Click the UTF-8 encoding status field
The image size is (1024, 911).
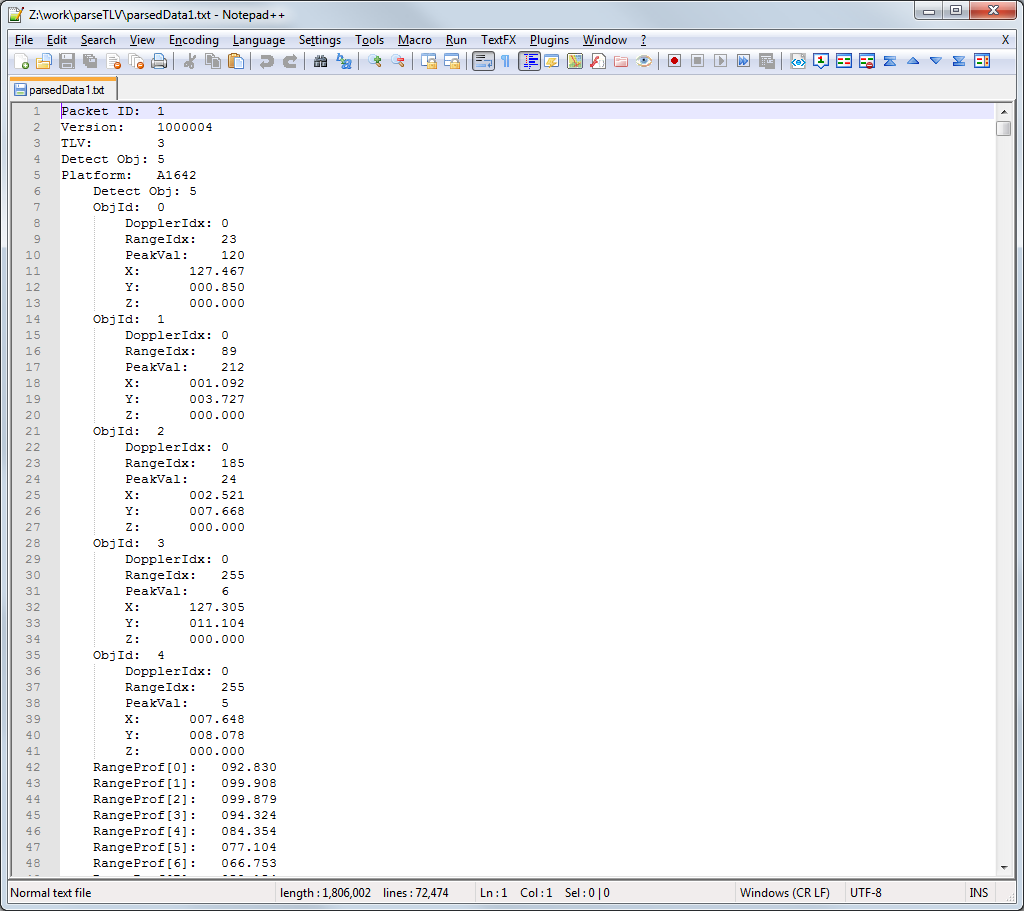pos(865,893)
